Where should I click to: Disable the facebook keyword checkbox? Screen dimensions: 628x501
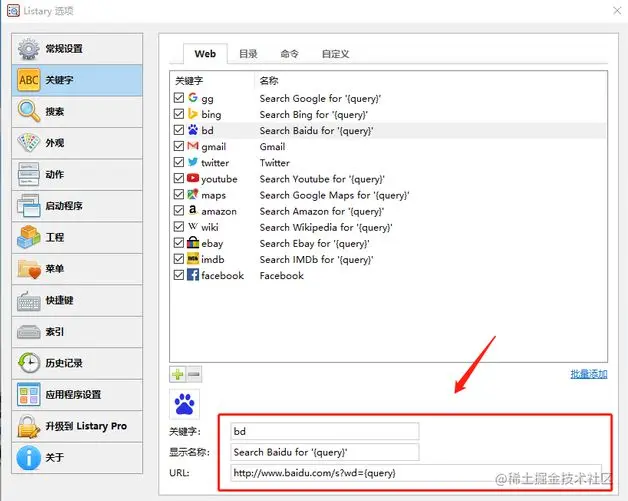pyautogui.click(x=179, y=275)
